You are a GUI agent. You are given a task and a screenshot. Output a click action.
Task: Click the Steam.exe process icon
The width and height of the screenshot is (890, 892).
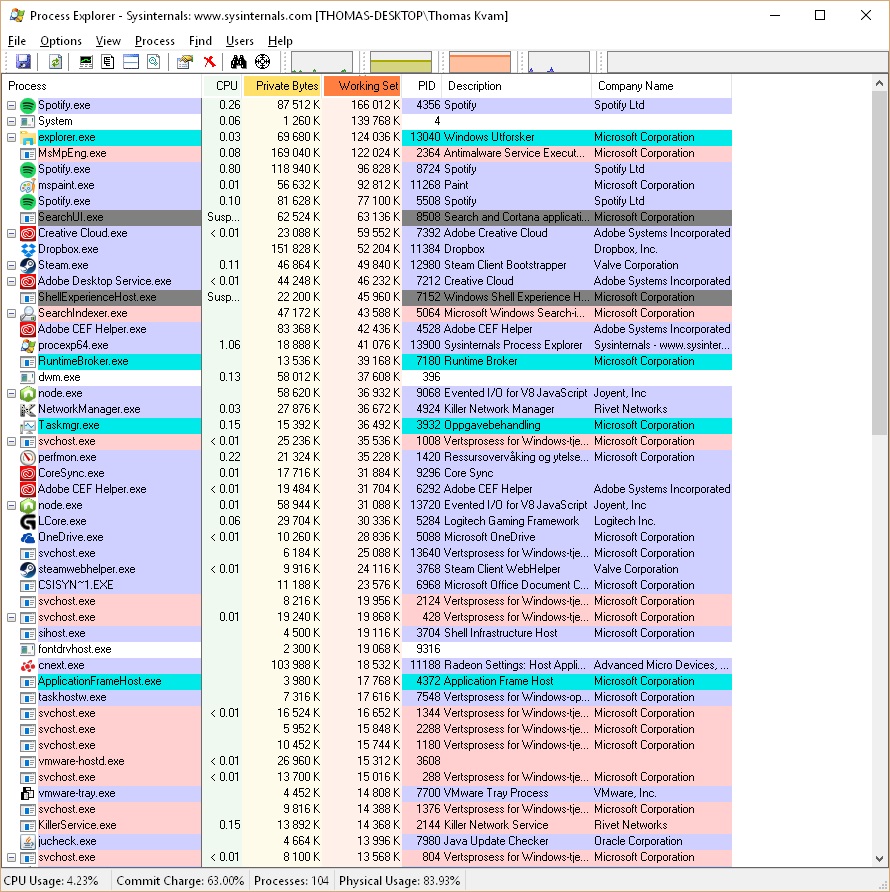pos(27,265)
